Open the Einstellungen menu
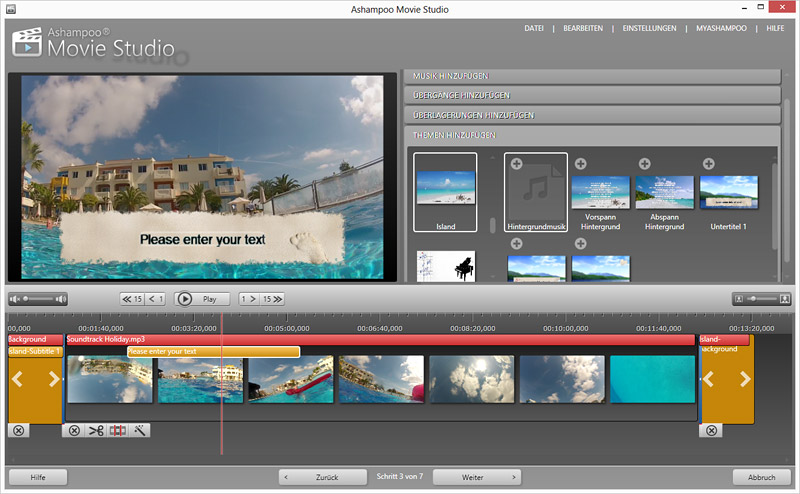800x494 pixels. [650, 28]
